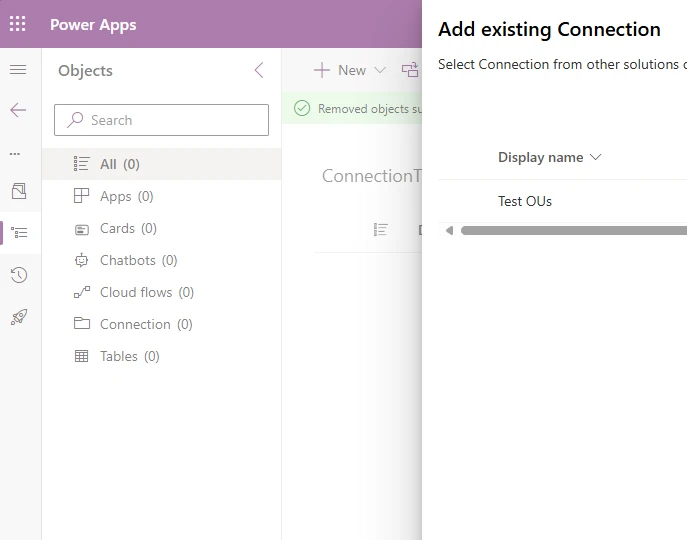Click the Add existing icon beside New

(x=410, y=70)
